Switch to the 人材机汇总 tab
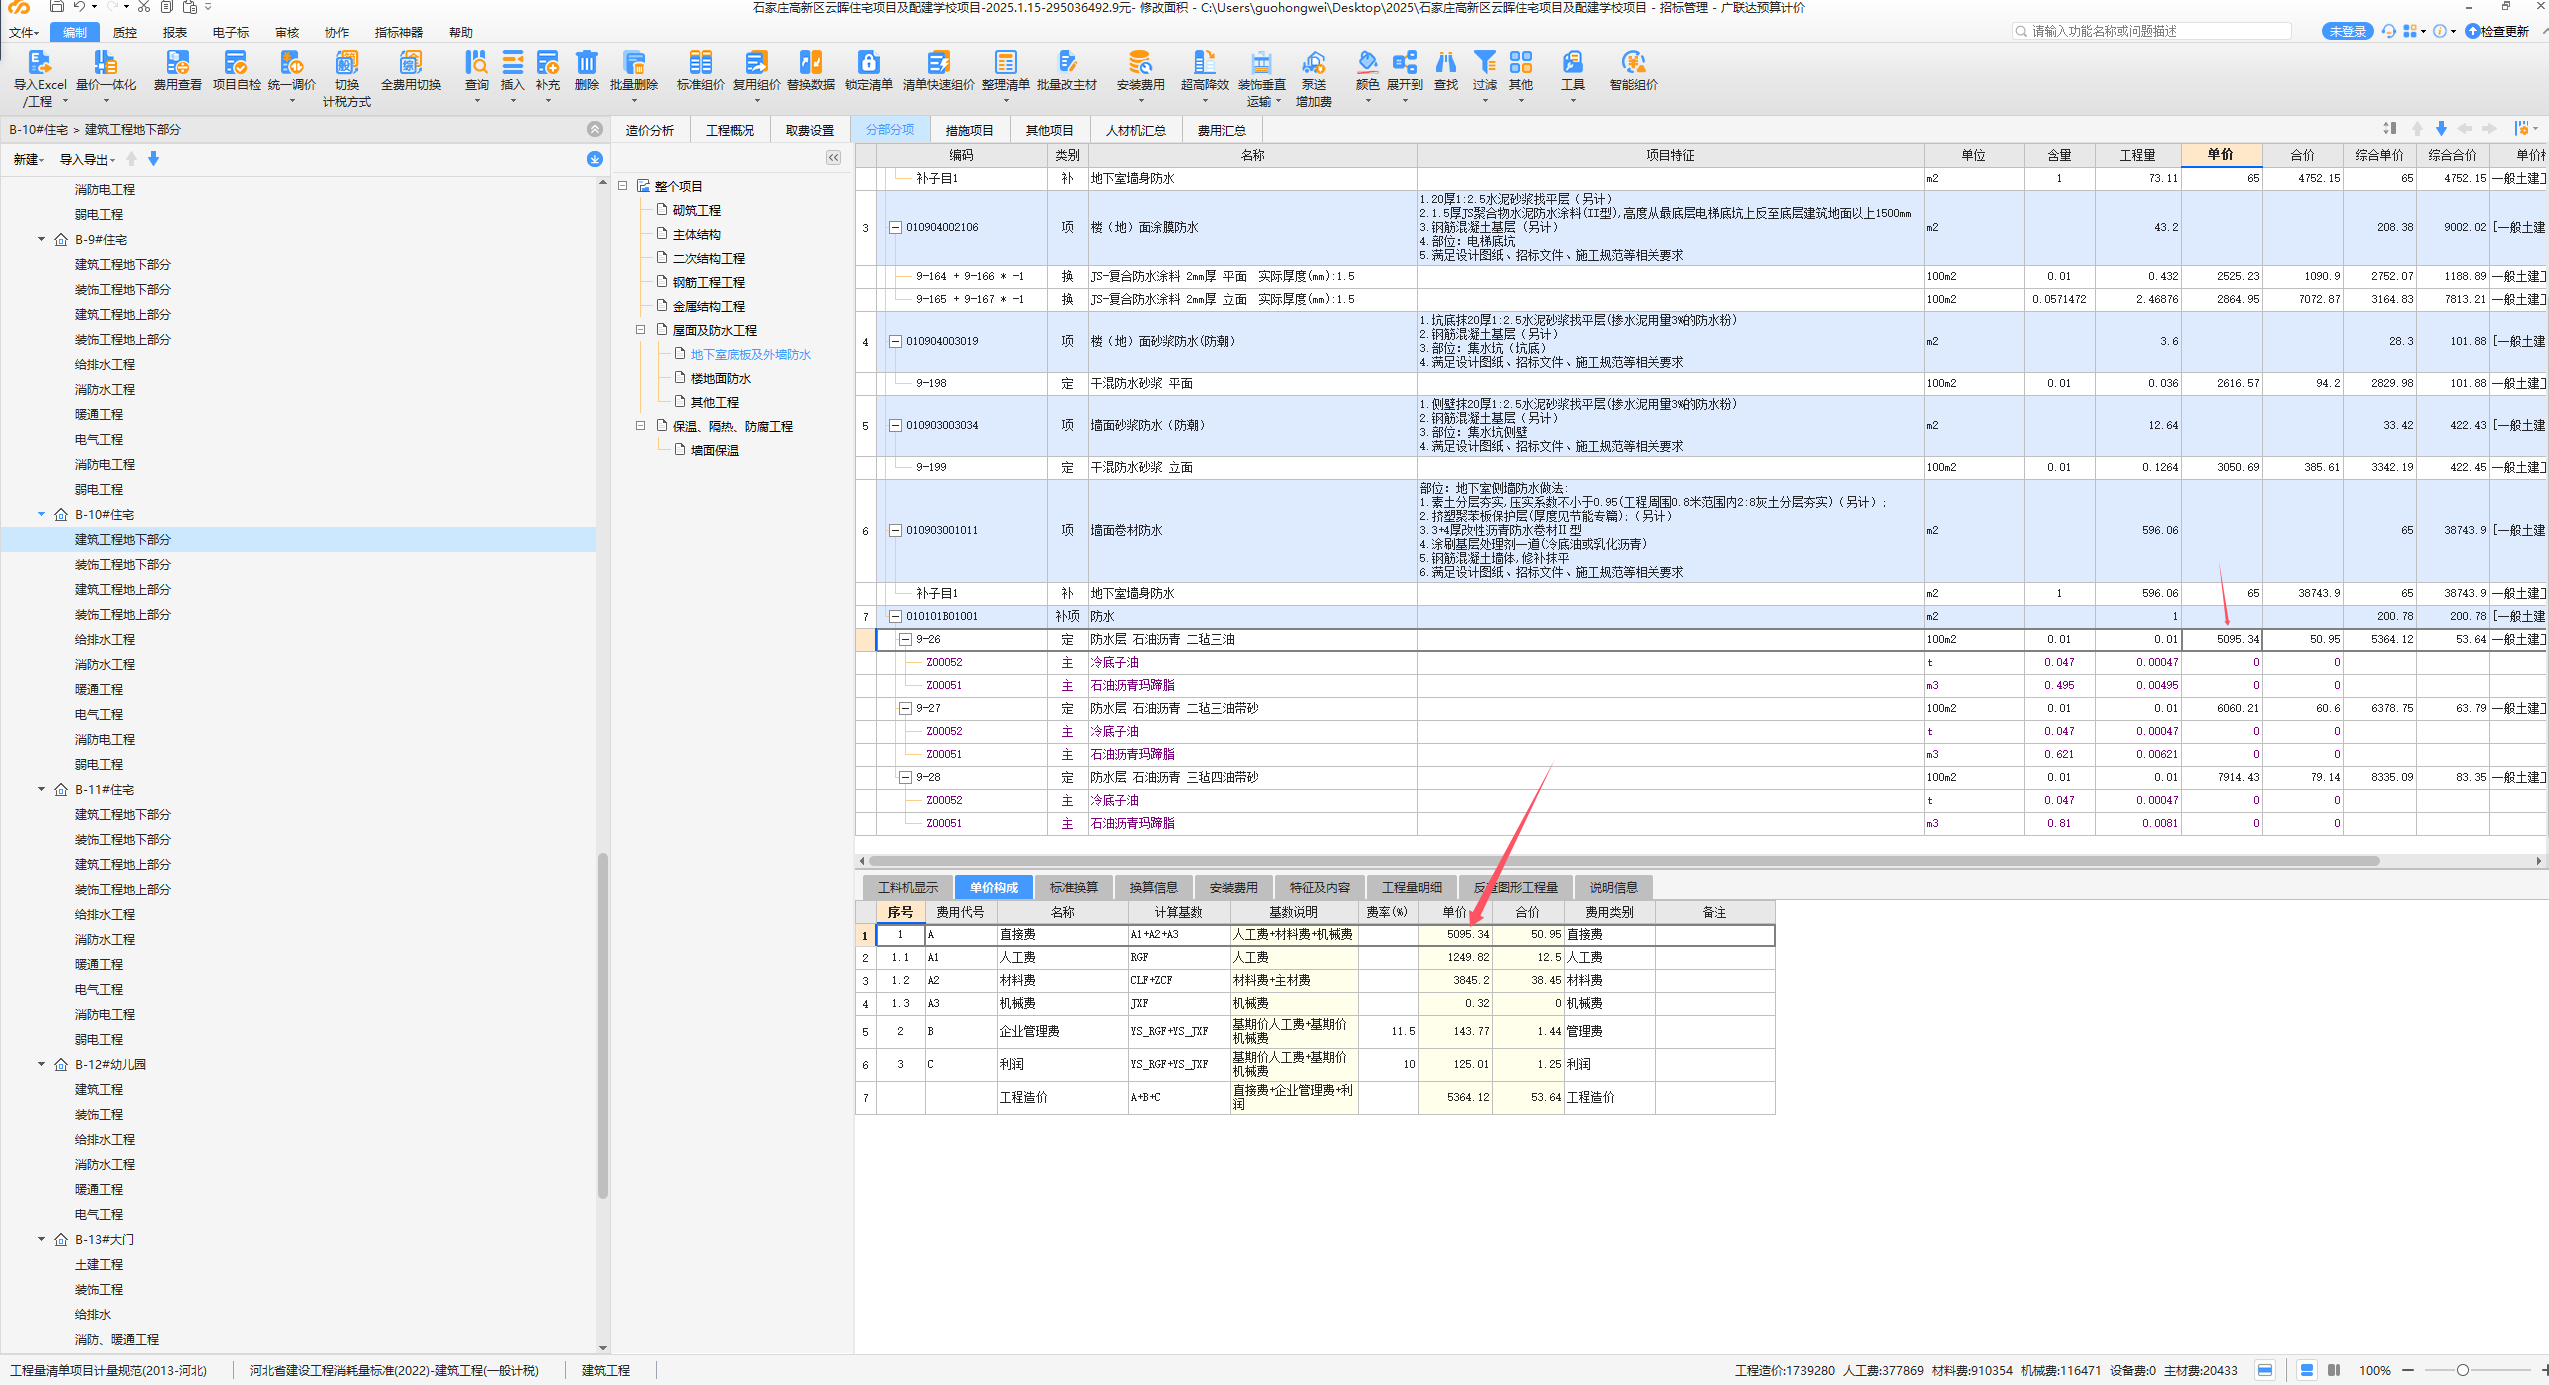The width and height of the screenshot is (2549, 1385). [1135, 130]
